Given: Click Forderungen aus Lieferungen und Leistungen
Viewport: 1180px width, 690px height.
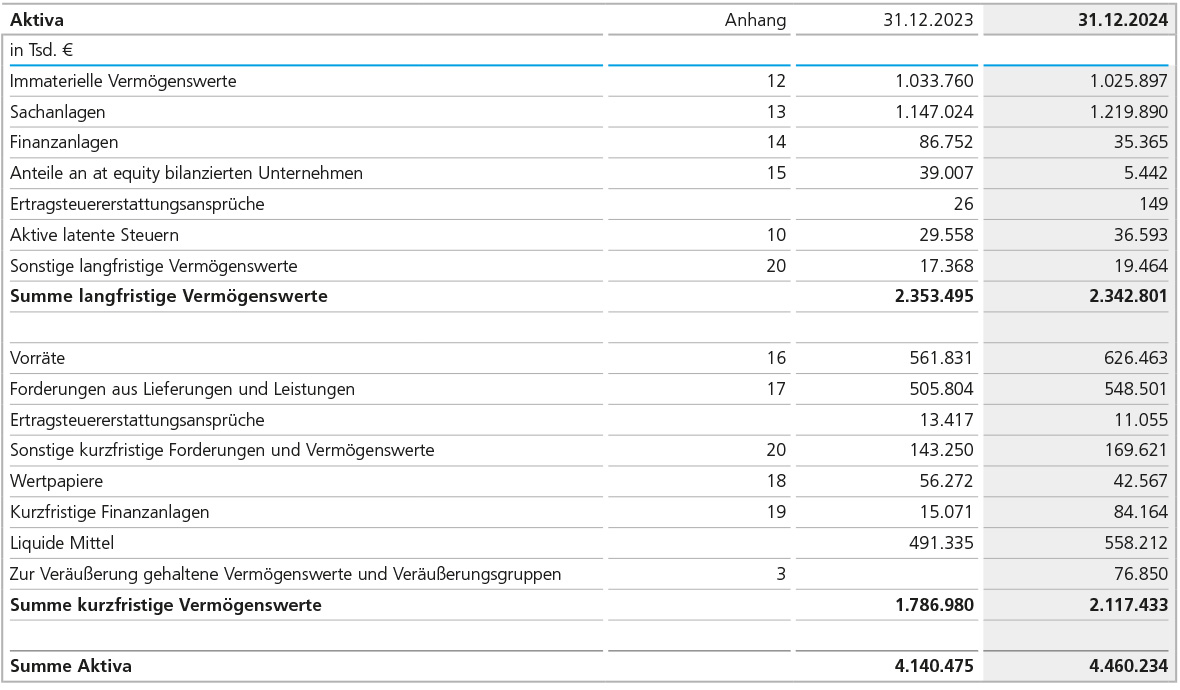Looking at the screenshot, I should pyautogui.click(x=182, y=389).
